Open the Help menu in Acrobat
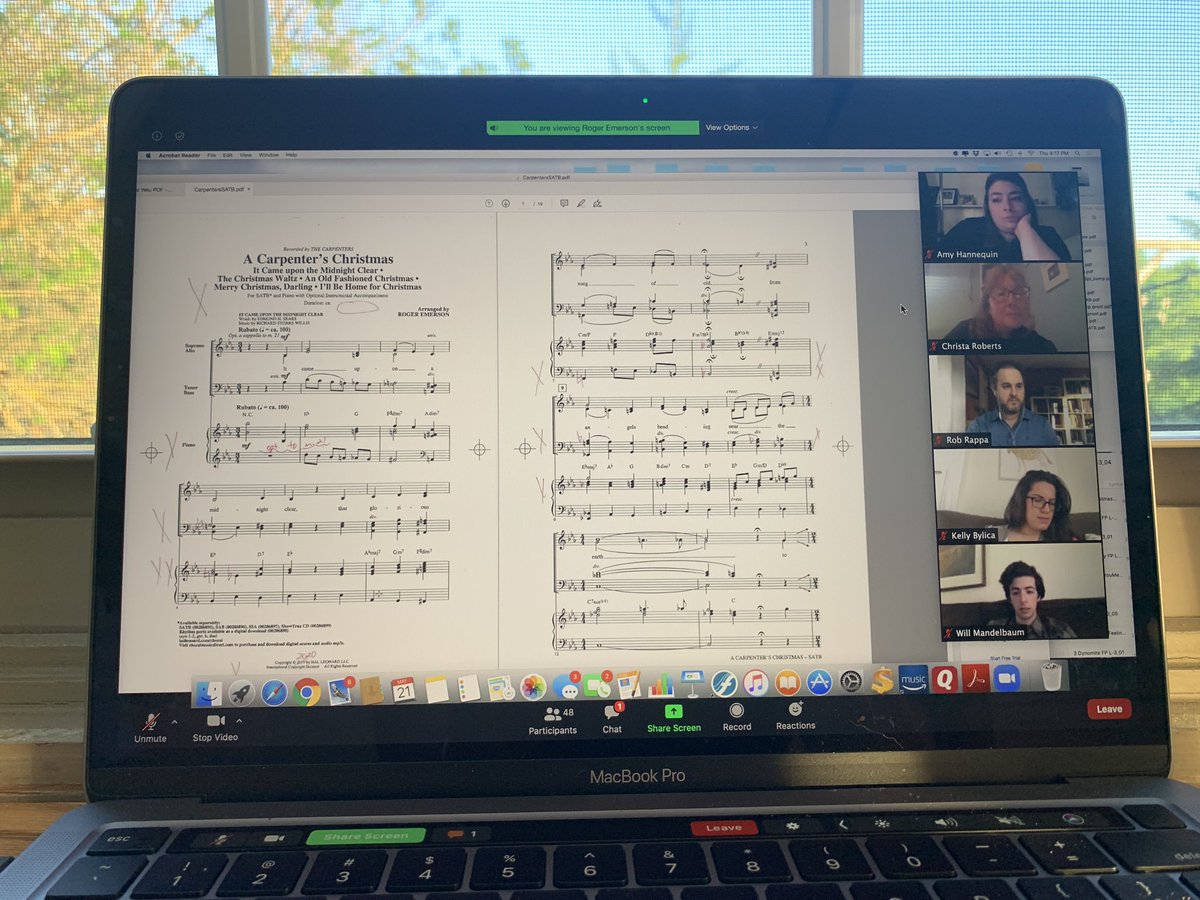The image size is (1200, 900). coord(291,155)
